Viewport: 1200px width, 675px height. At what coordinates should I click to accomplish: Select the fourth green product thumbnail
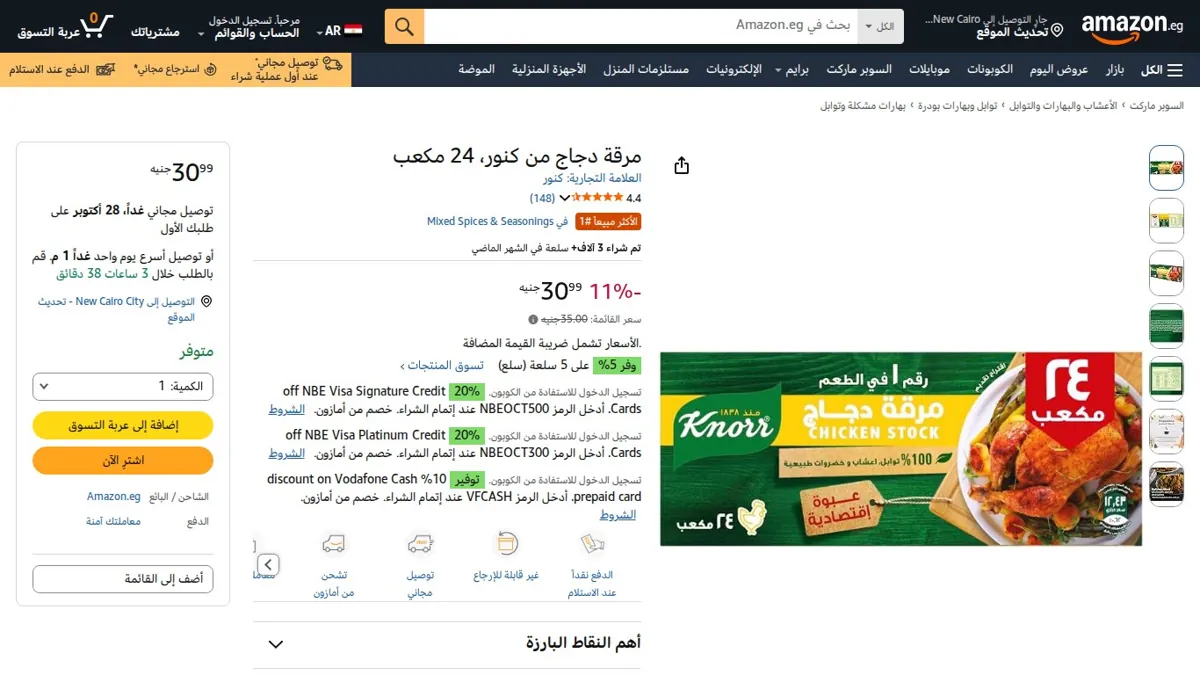tap(1166, 326)
